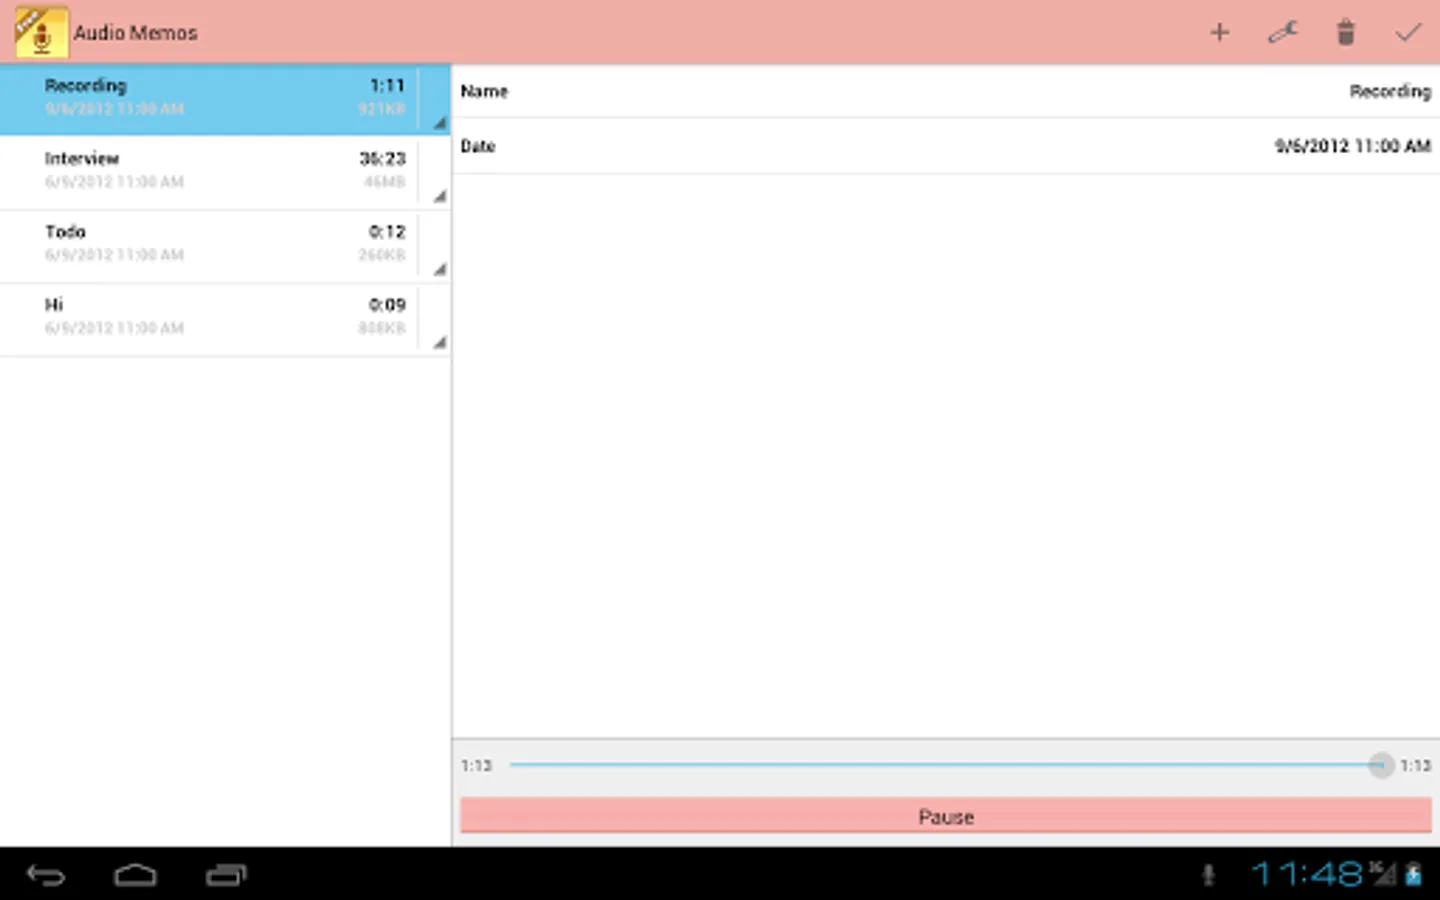Click the total time label right of slider

(x=1415, y=765)
